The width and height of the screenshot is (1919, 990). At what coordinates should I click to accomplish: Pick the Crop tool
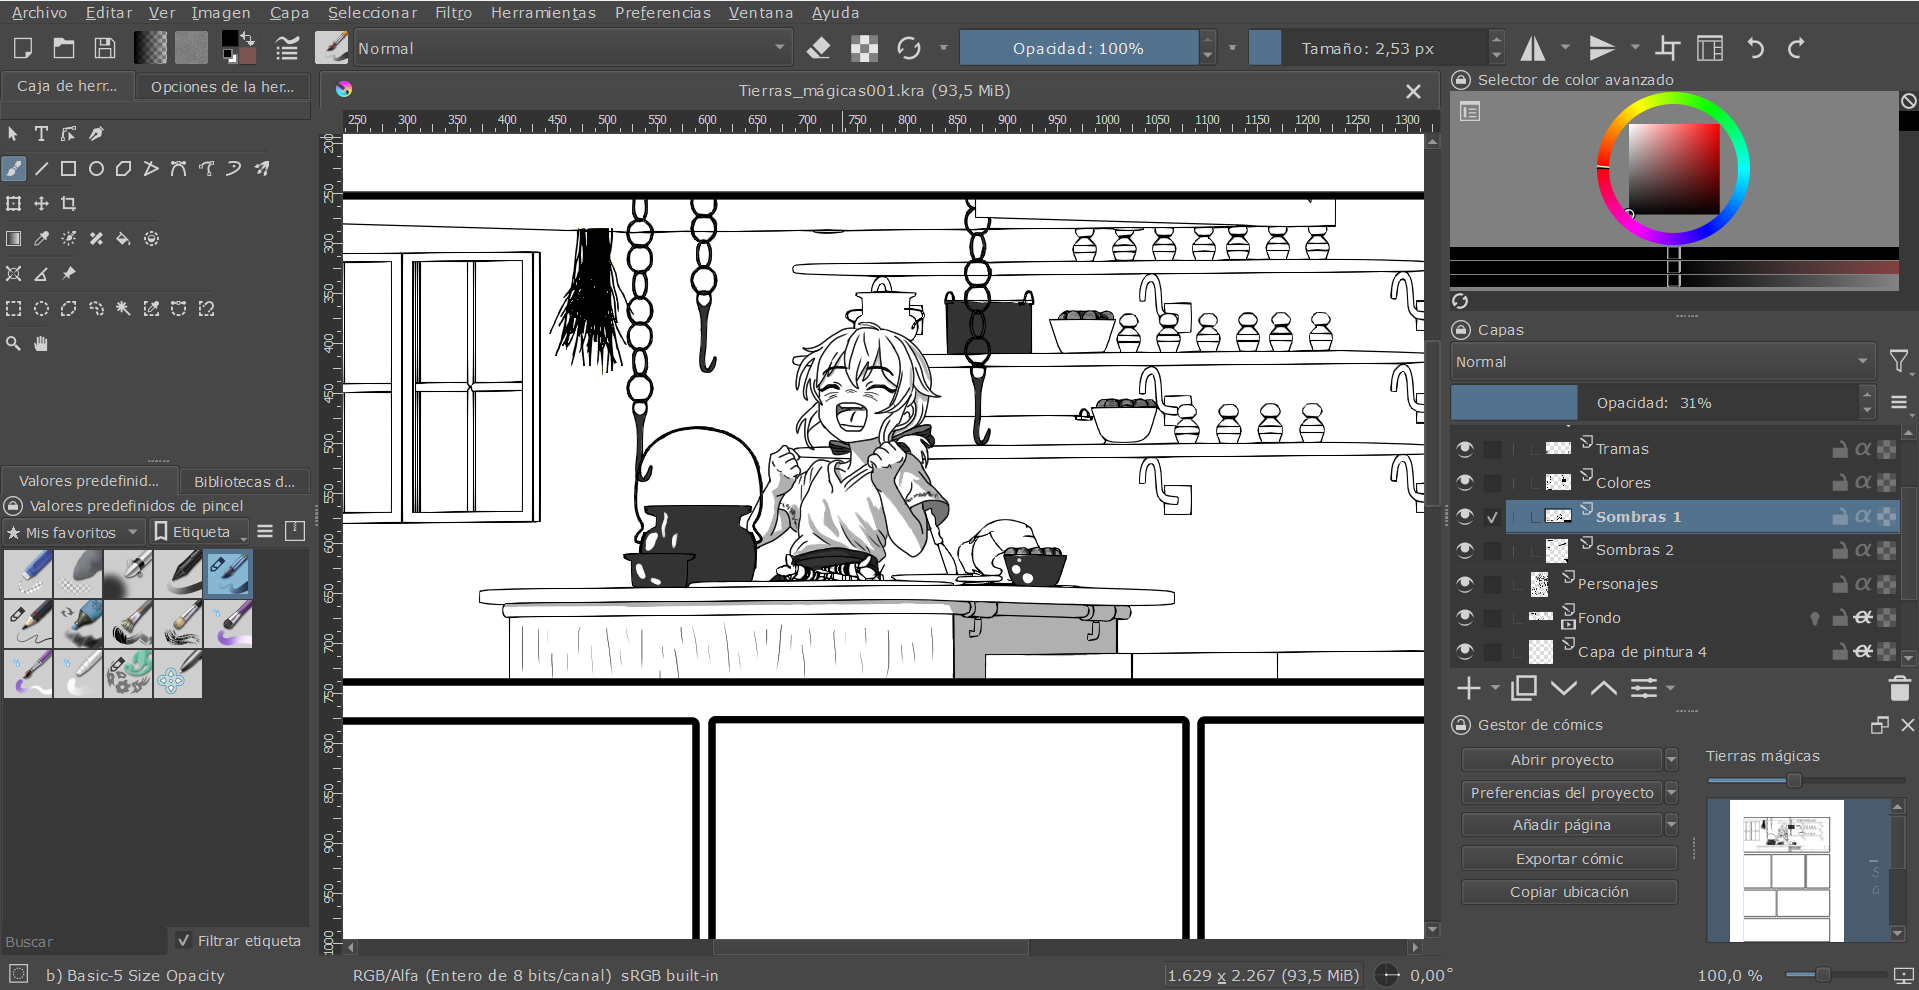[x=68, y=204]
